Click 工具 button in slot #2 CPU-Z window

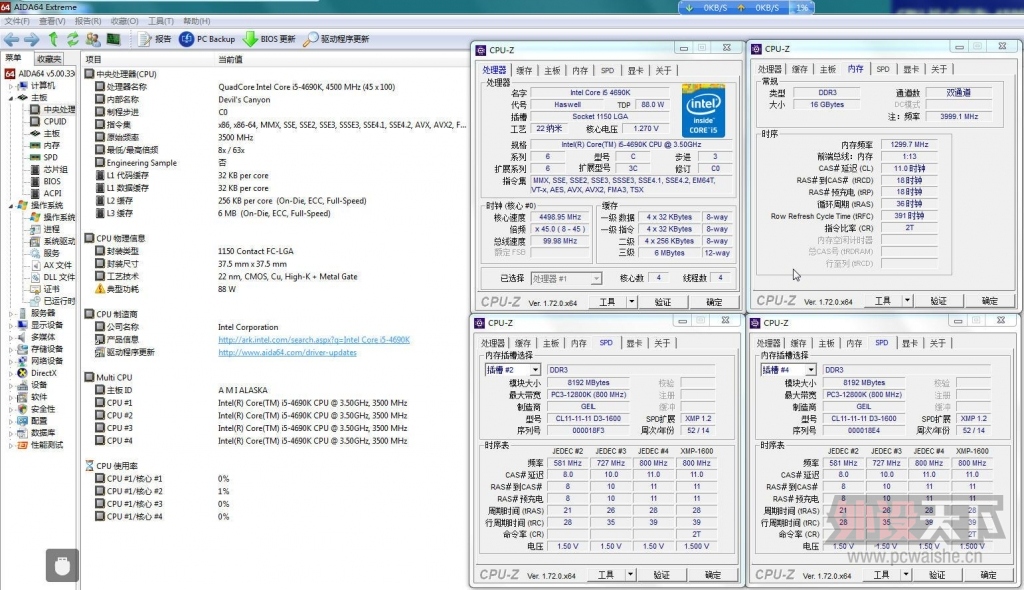606,575
